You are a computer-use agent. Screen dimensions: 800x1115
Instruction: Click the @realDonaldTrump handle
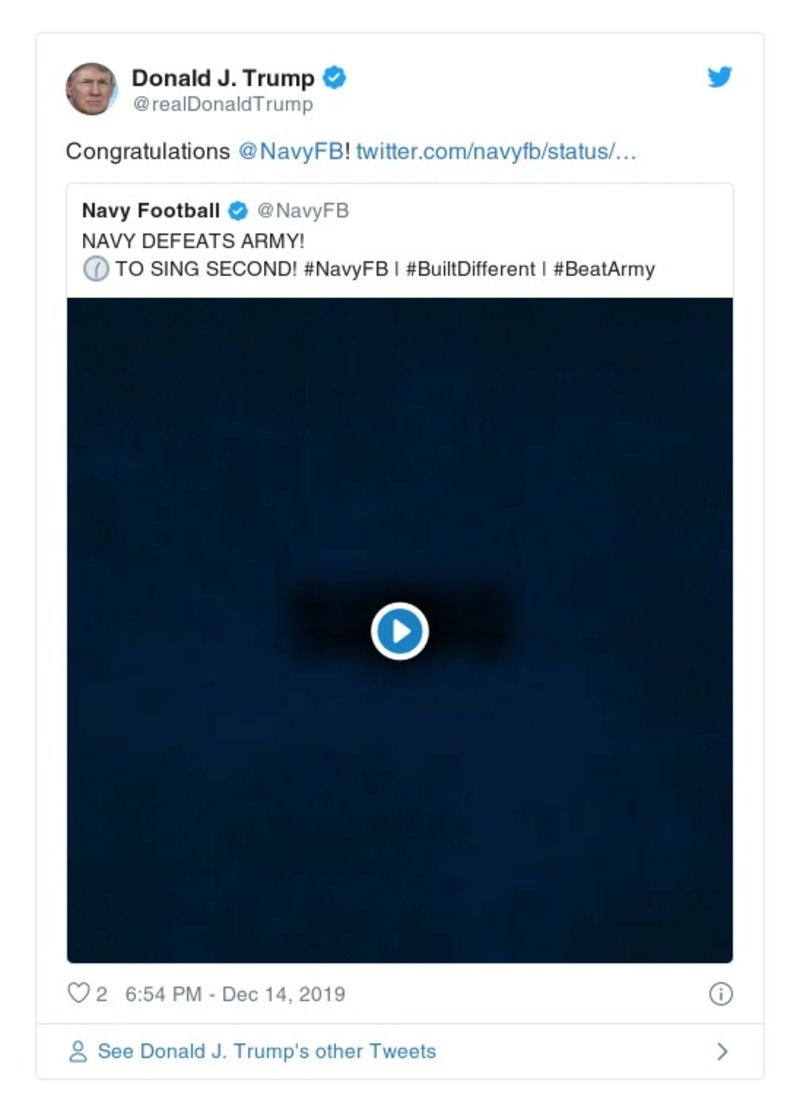pyautogui.click(x=222, y=104)
